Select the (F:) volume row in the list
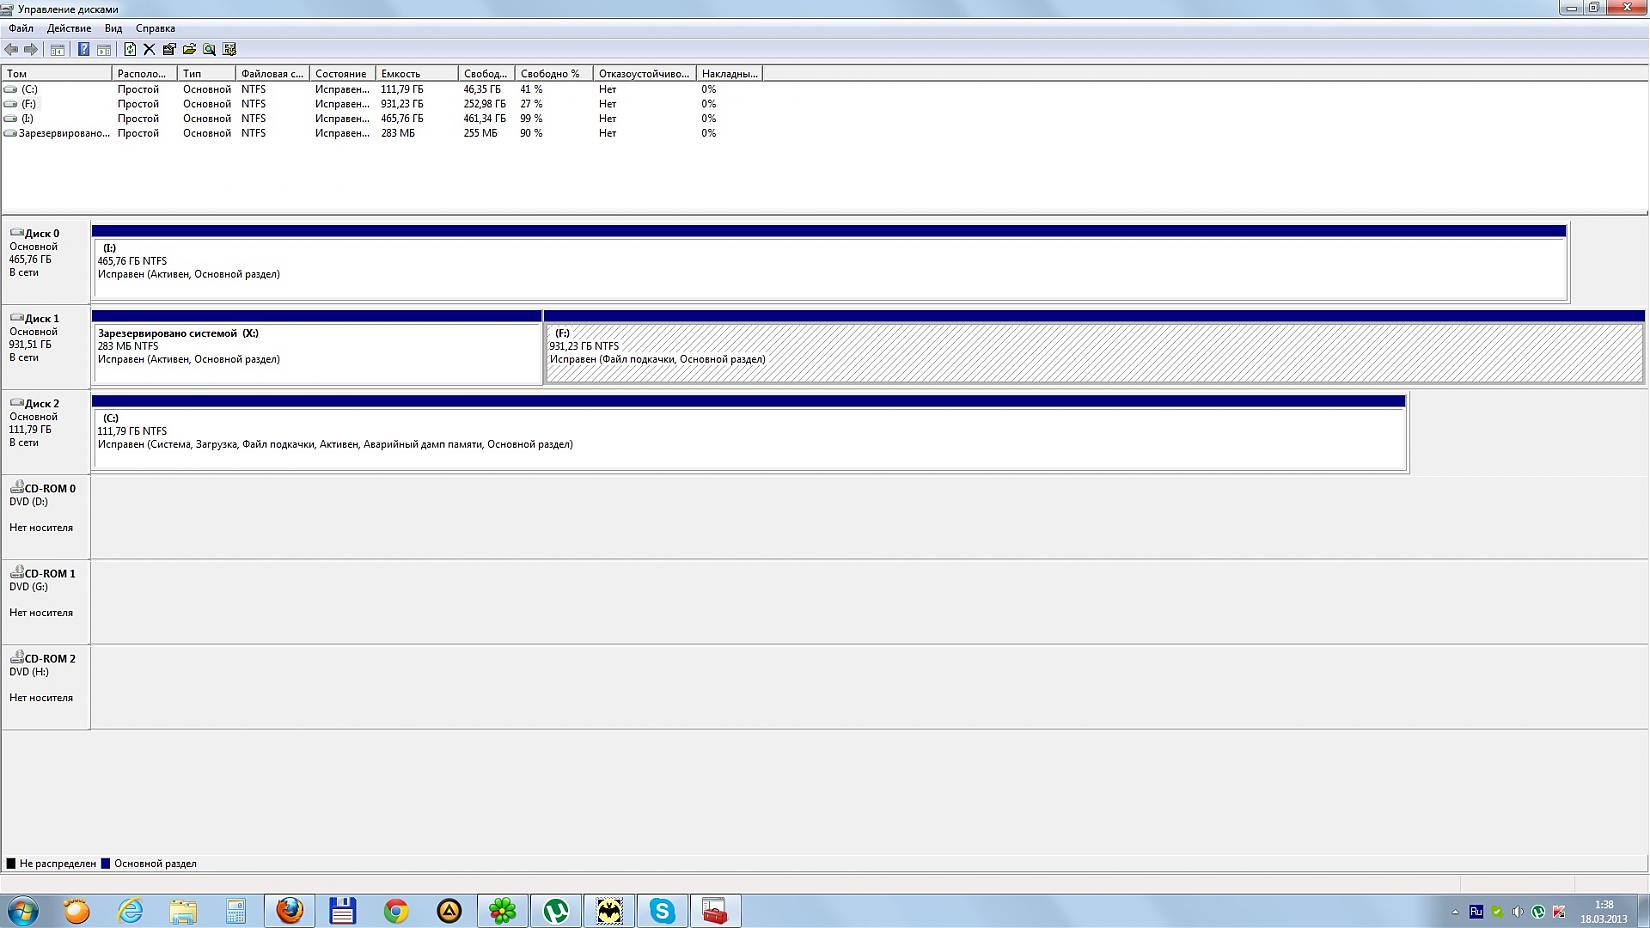Screen dimensions: 1650x928 tap(382, 104)
